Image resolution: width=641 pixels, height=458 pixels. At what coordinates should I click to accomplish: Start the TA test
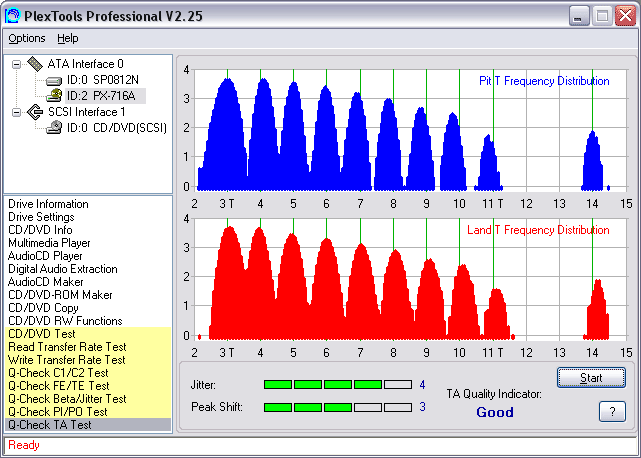pos(591,377)
